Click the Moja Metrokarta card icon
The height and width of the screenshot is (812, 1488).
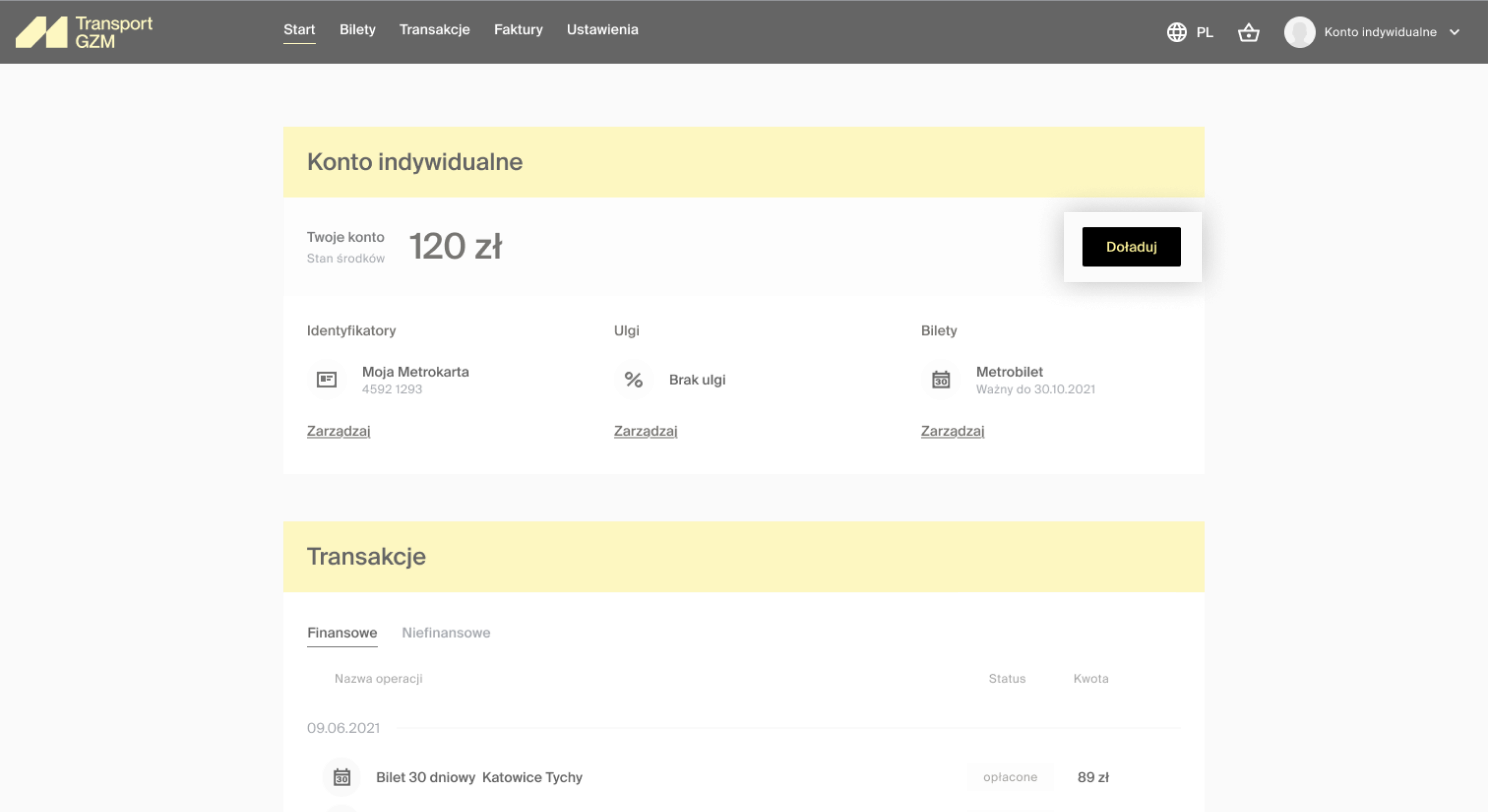pyautogui.click(x=327, y=380)
